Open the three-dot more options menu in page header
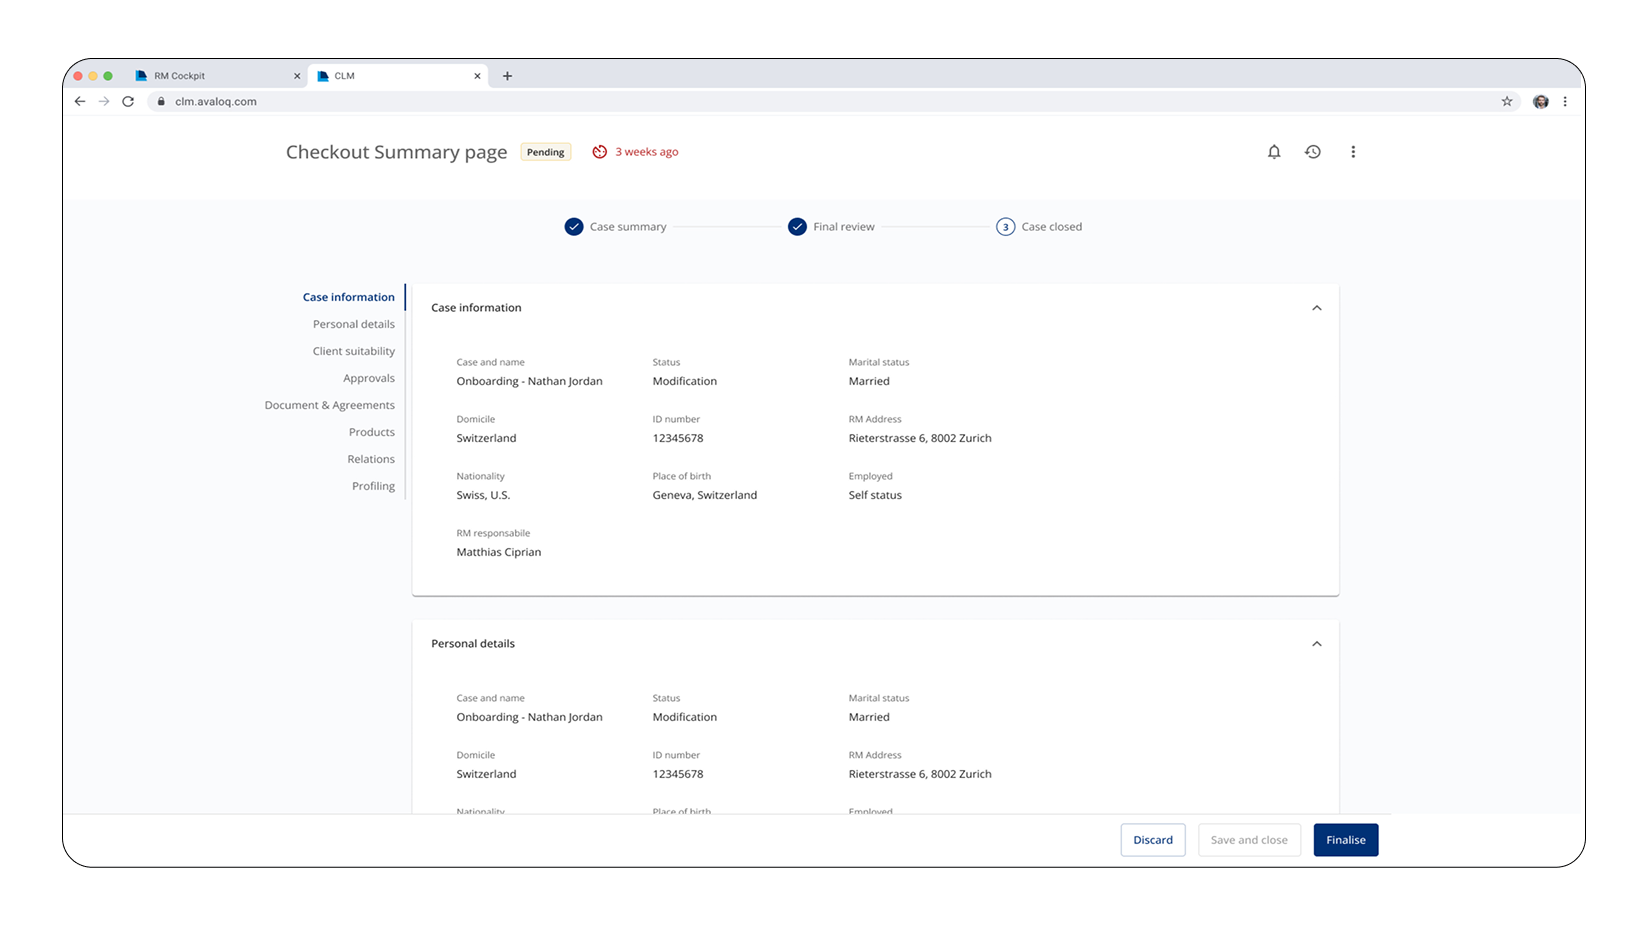The height and width of the screenshot is (926, 1644). click(1353, 152)
